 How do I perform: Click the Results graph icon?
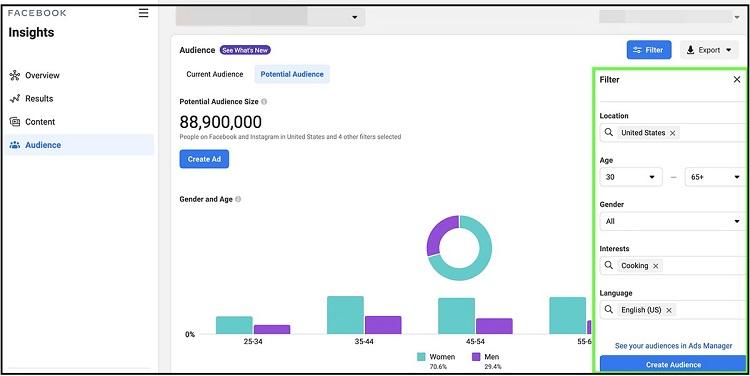[x=15, y=99]
